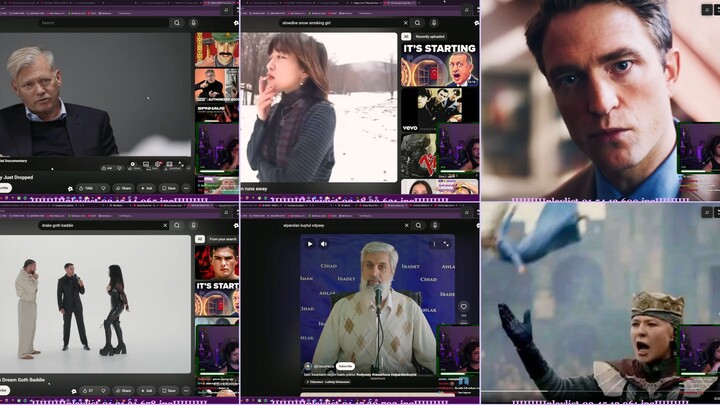This screenshot has width=720, height=405.
Task: Click the magnifier beside 'drake goth baddie'
Action: coord(177,225)
